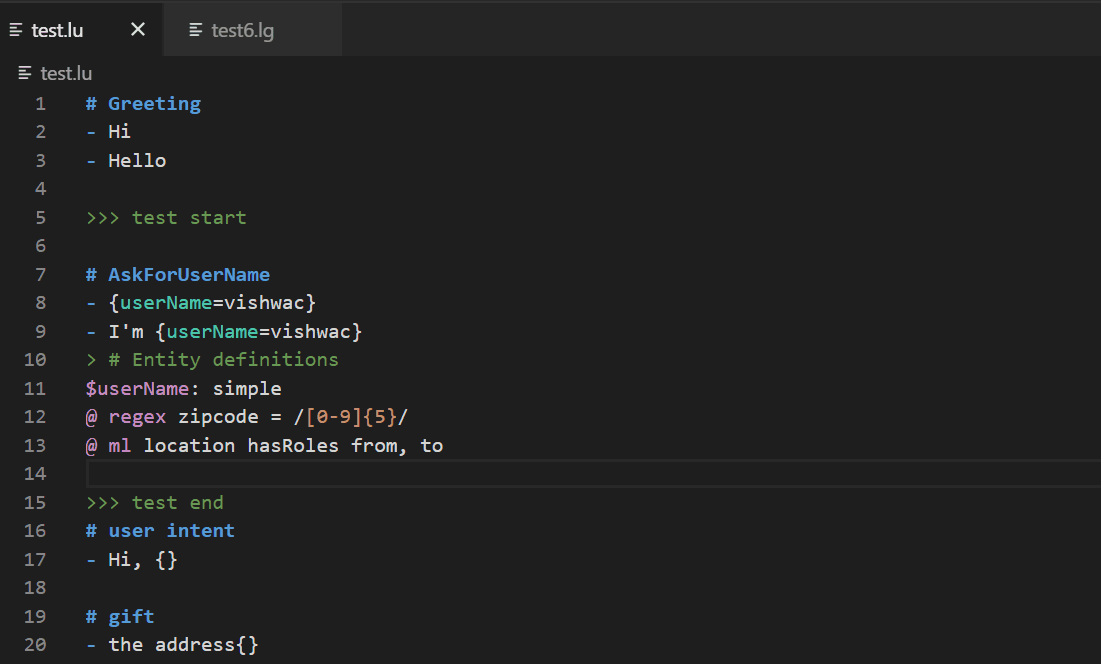The width and height of the screenshot is (1101, 664).
Task: Click the test.lu breadcrumb label
Action: click(66, 72)
